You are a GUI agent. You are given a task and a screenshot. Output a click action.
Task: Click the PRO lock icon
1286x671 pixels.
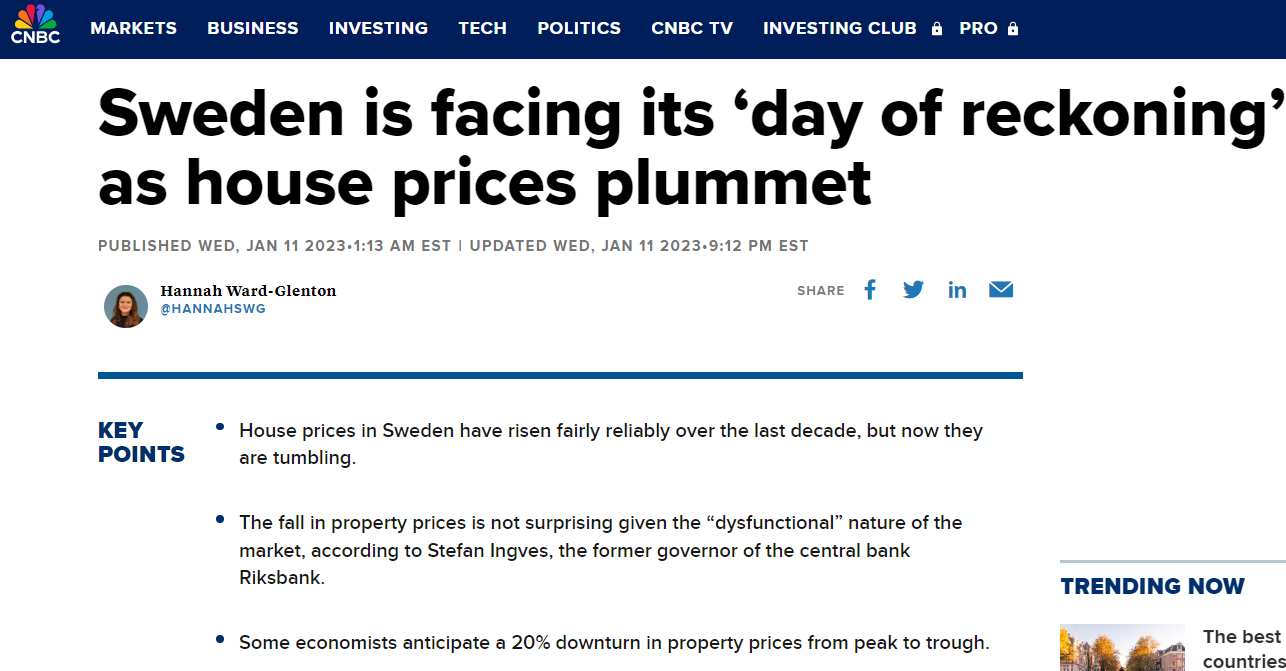[x=1013, y=29]
